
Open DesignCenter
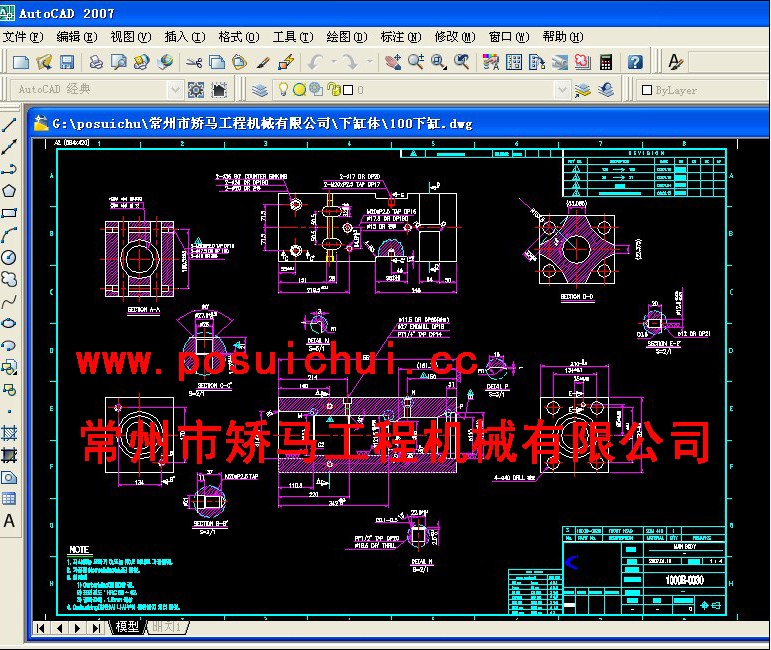[x=514, y=62]
